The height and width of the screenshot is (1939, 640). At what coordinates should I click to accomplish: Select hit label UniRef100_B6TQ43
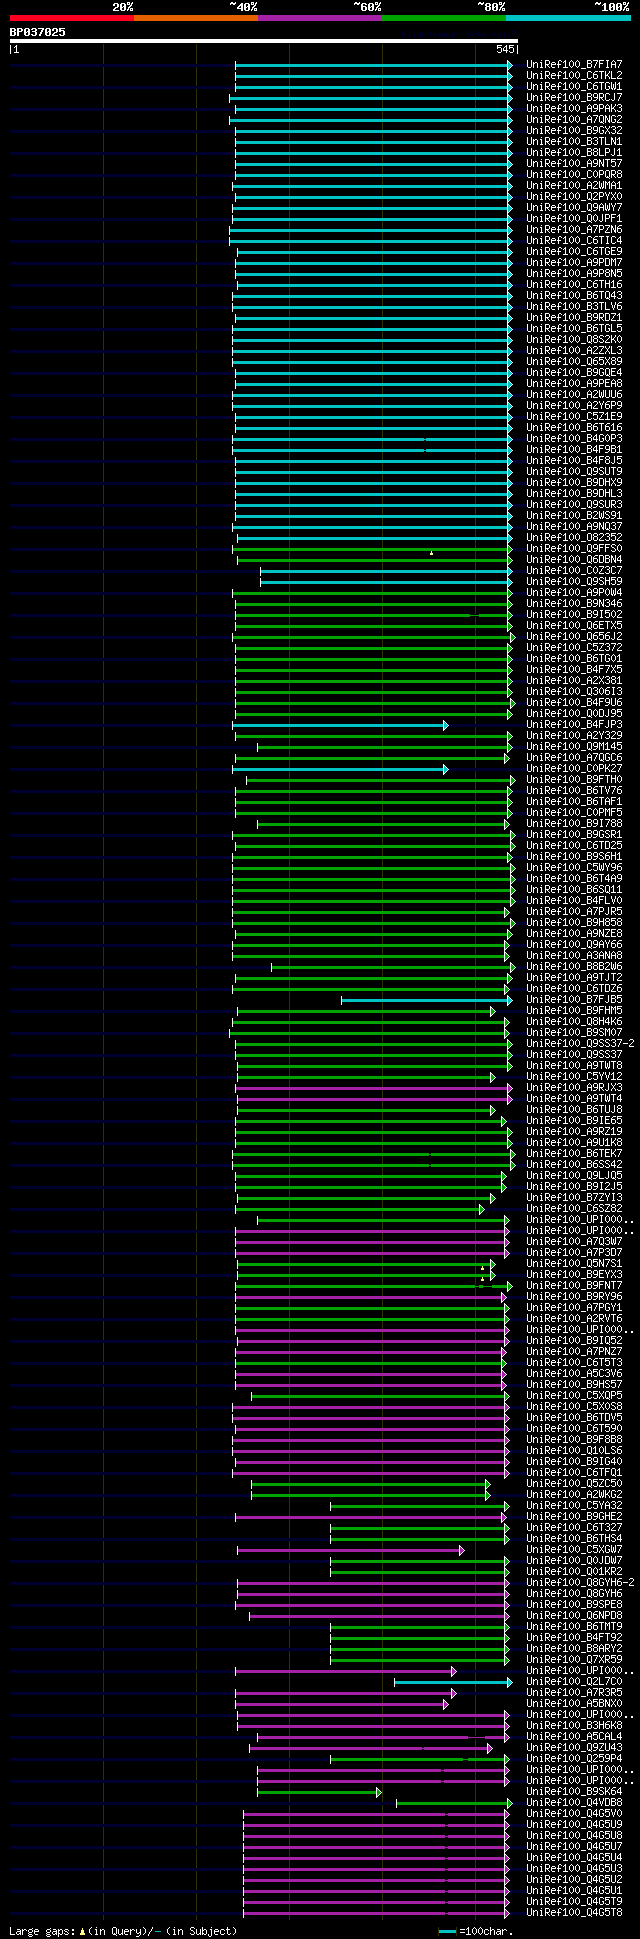point(574,295)
